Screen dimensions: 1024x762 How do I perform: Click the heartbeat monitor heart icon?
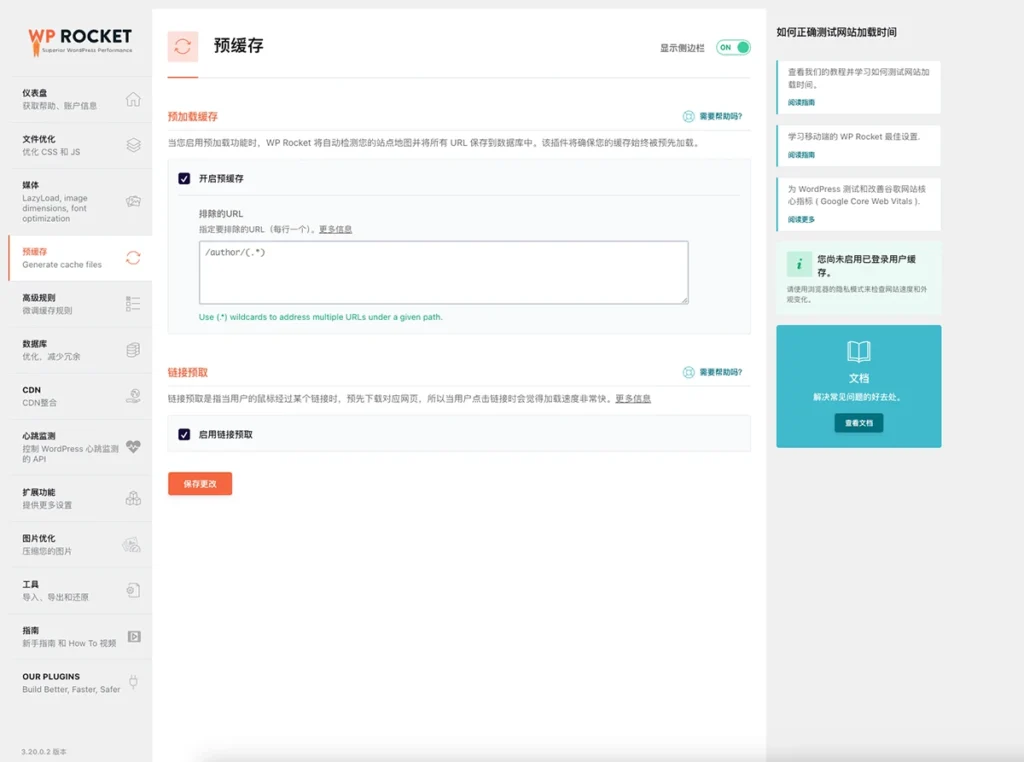click(133, 447)
